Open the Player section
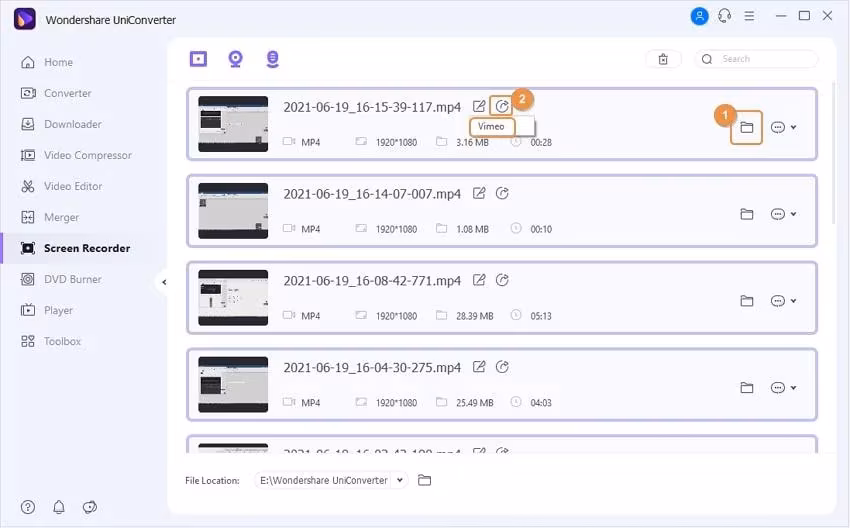The image size is (850, 528). (x=47, y=310)
